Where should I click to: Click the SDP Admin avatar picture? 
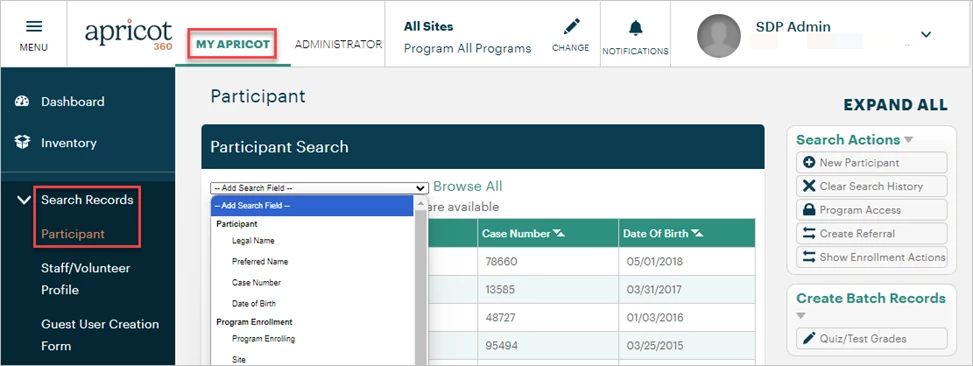[719, 35]
